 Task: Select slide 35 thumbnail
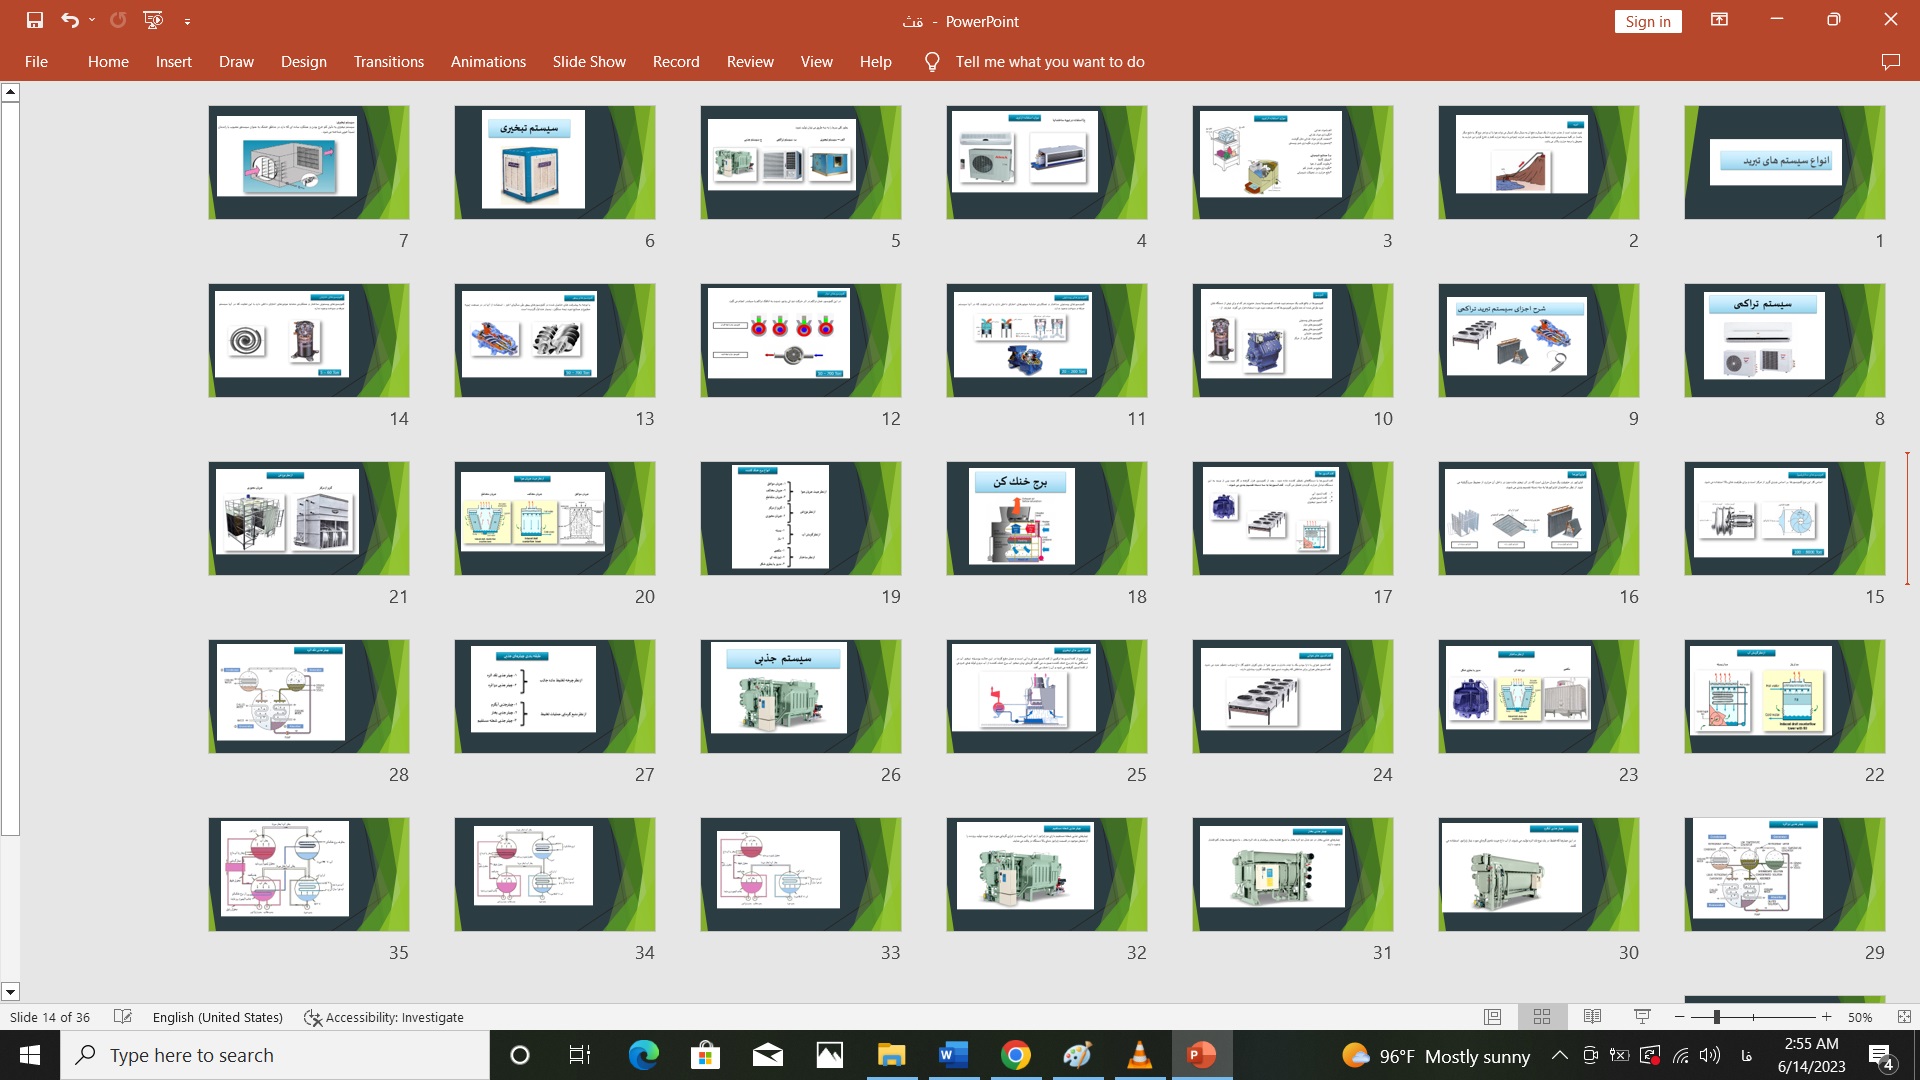308,874
